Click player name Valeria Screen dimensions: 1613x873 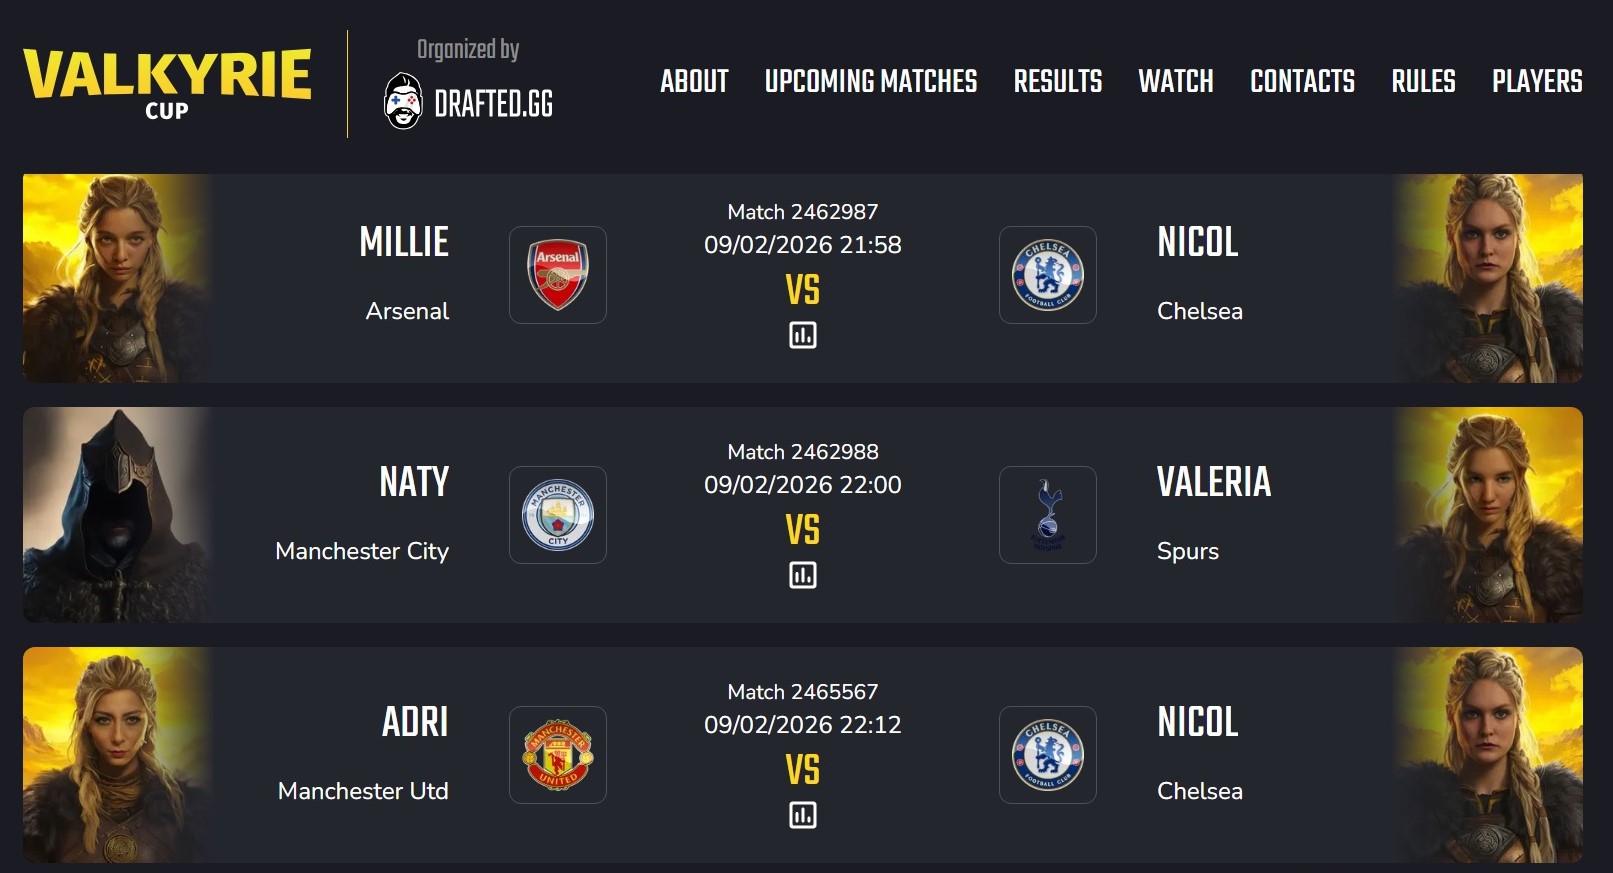click(1214, 482)
